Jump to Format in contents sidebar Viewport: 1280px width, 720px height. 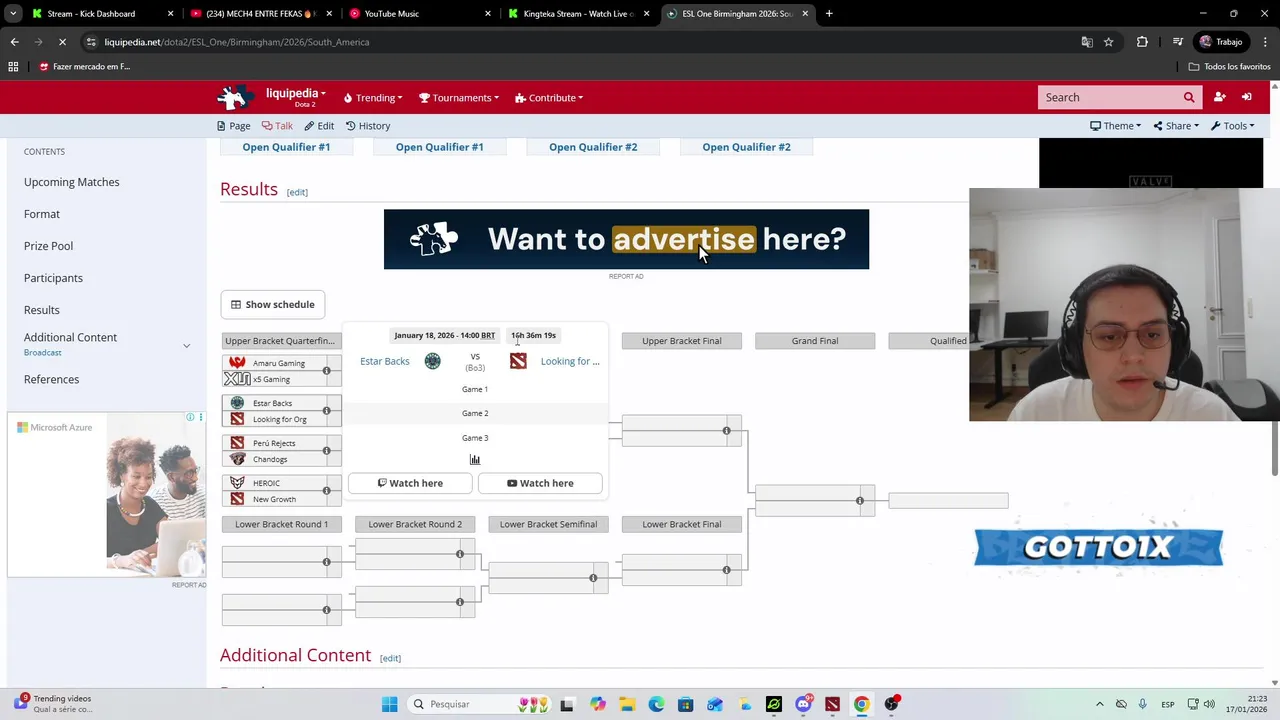pyautogui.click(x=42, y=214)
